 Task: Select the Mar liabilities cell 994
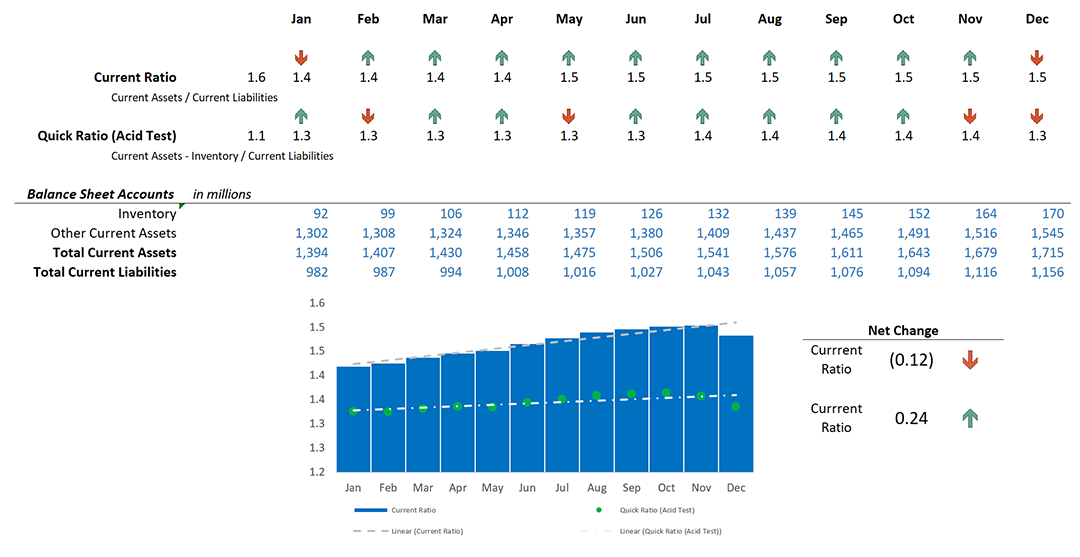(x=450, y=272)
